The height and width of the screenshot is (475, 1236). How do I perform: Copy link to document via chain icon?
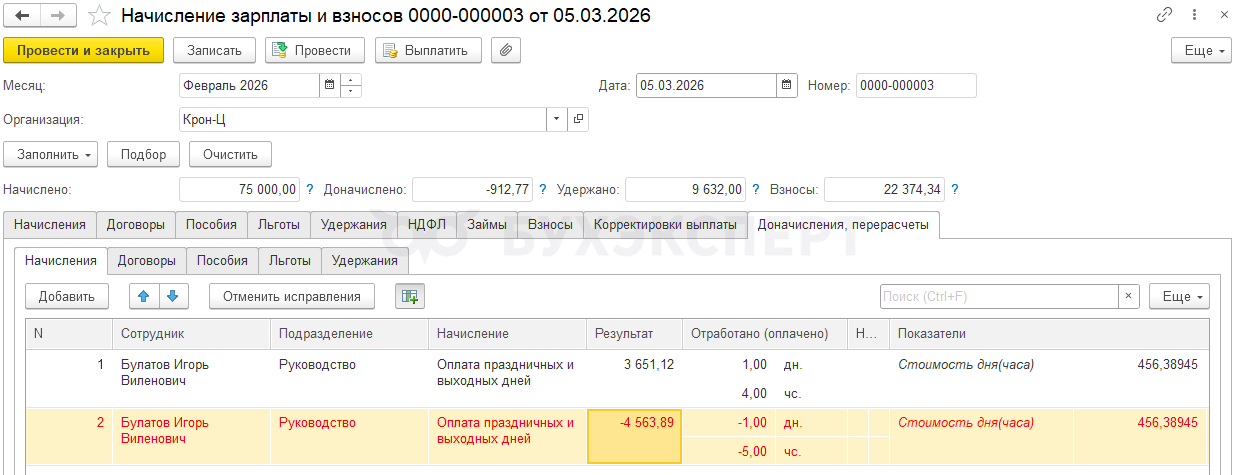coord(1165,16)
